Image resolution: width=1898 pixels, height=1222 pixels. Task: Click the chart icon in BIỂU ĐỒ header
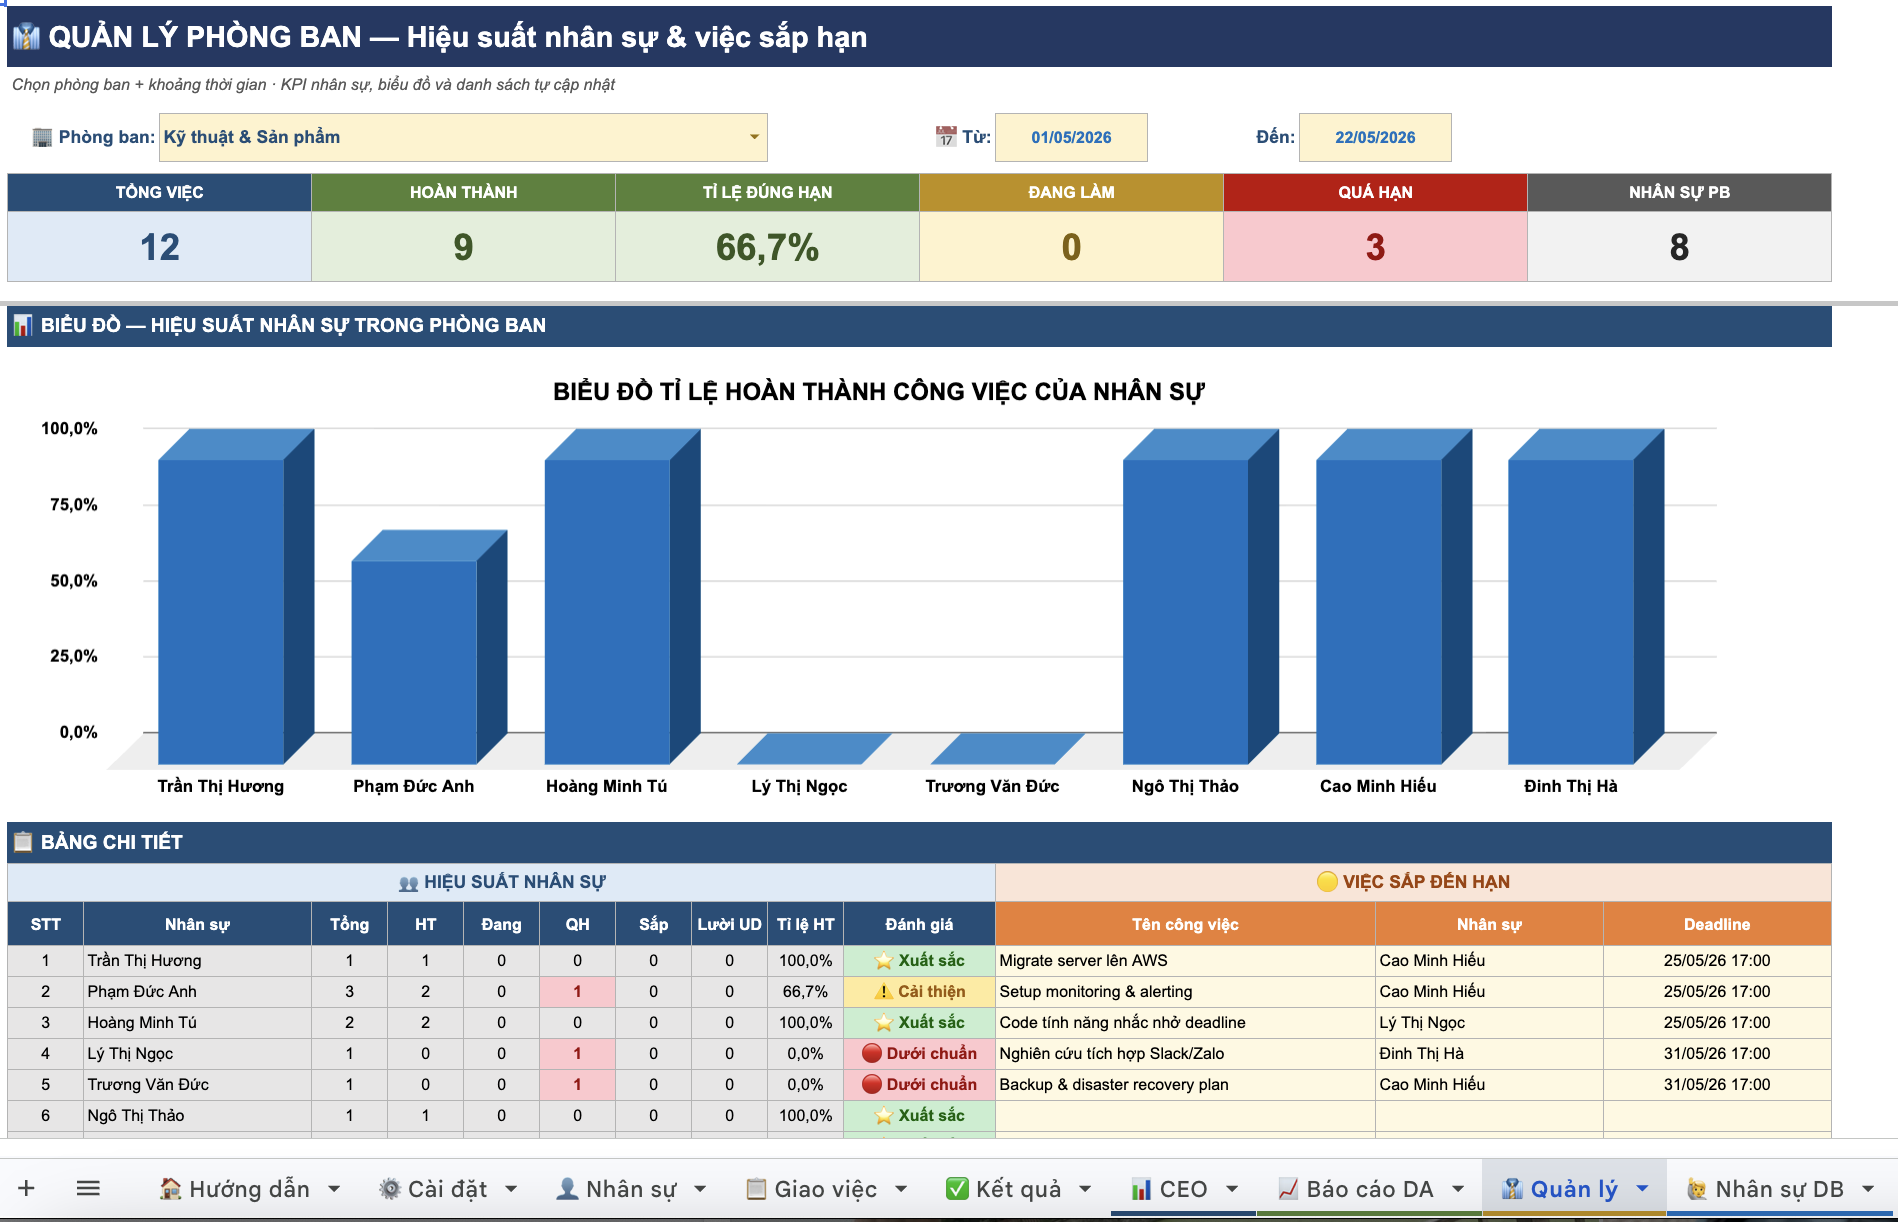23,325
